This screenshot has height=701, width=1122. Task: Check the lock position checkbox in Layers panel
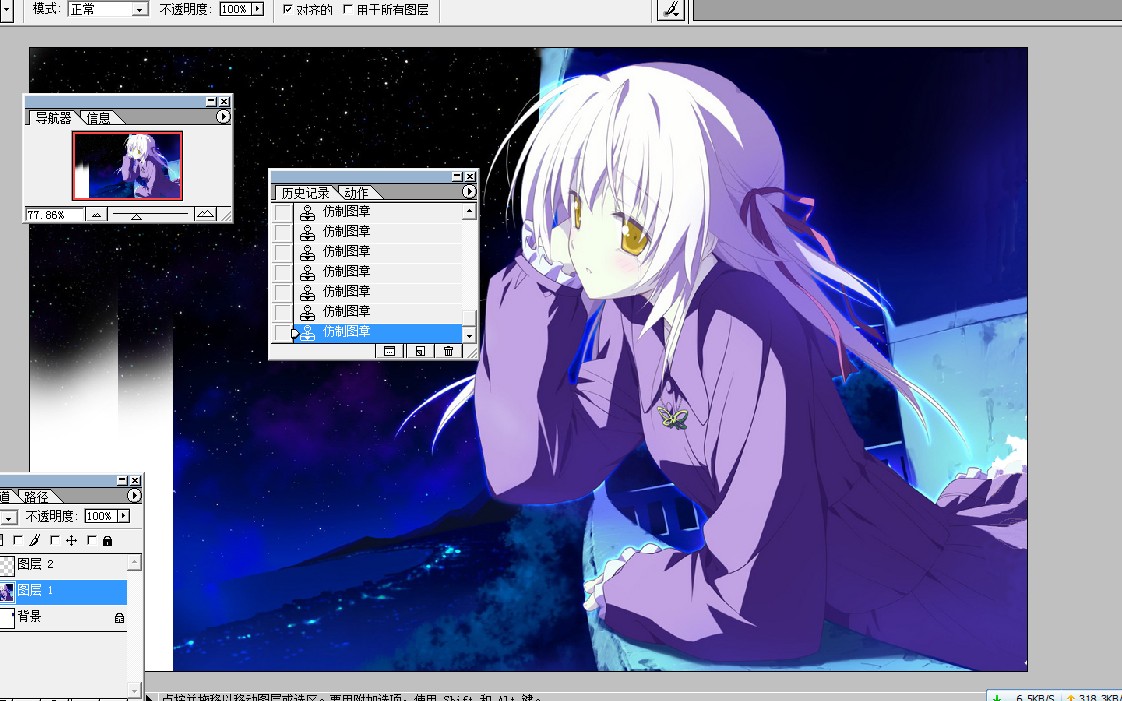(x=57, y=540)
